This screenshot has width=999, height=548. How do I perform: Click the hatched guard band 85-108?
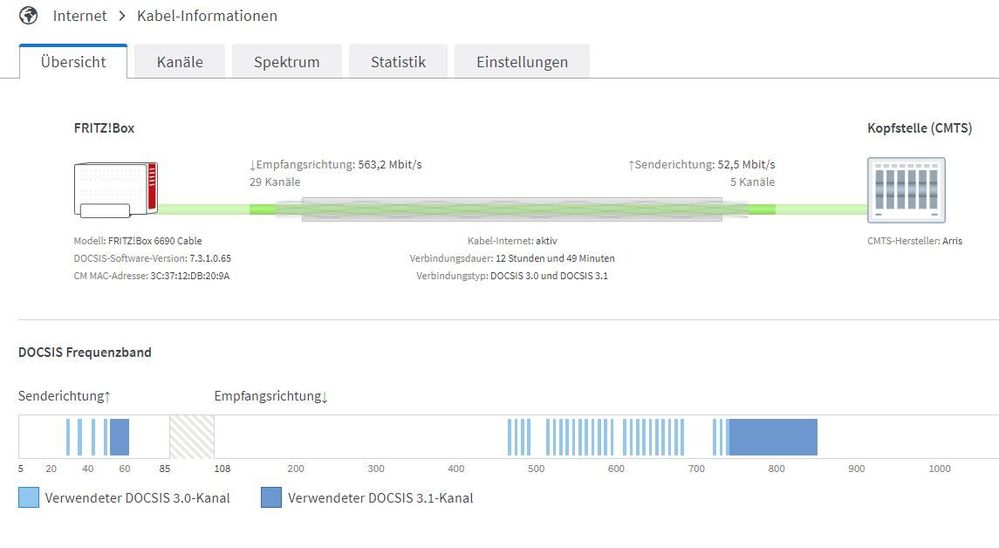tap(192, 437)
